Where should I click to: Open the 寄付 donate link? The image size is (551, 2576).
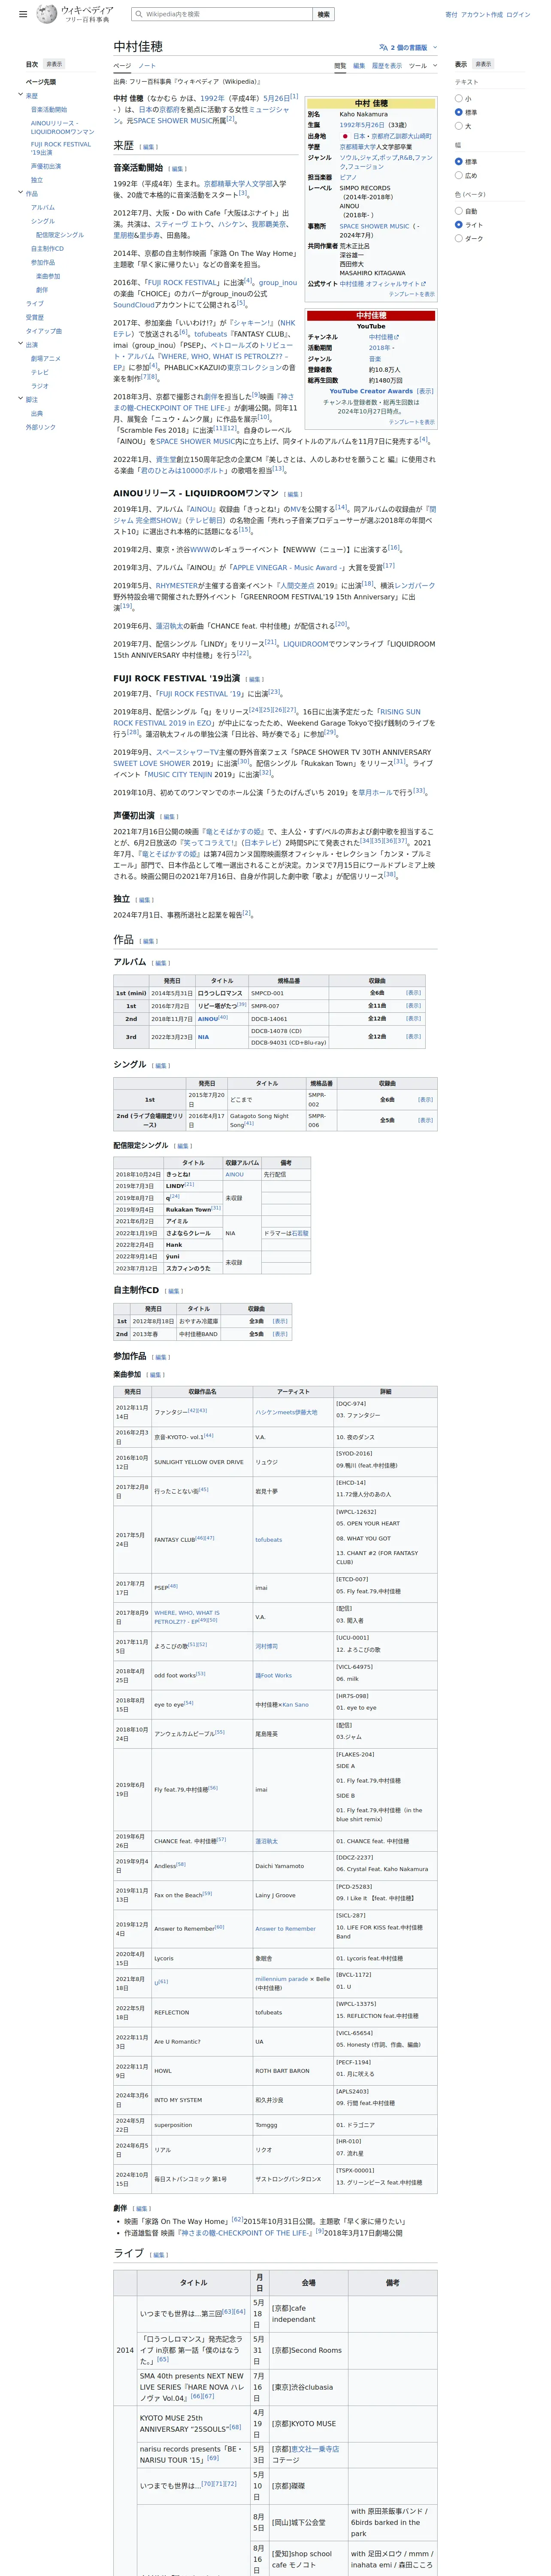pyautogui.click(x=451, y=14)
